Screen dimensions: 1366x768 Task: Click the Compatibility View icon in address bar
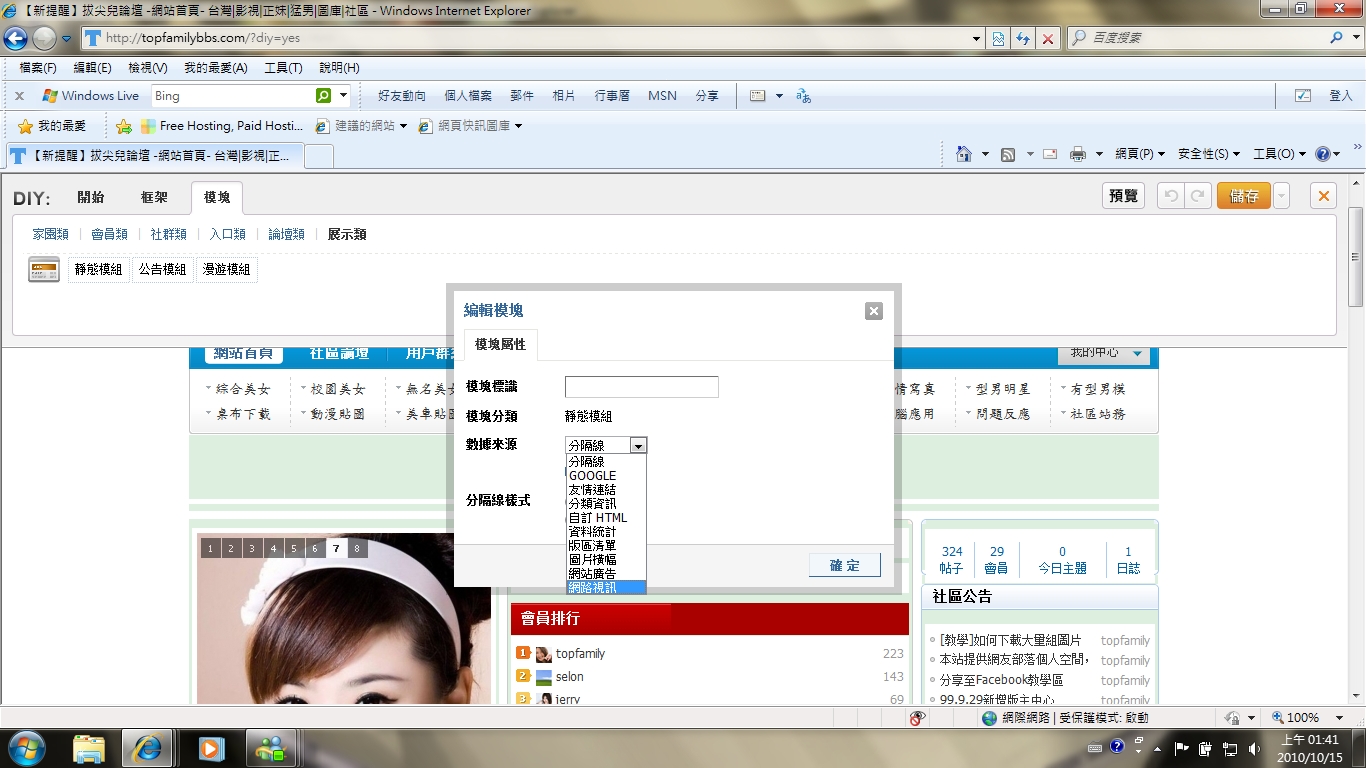pos(998,38)
